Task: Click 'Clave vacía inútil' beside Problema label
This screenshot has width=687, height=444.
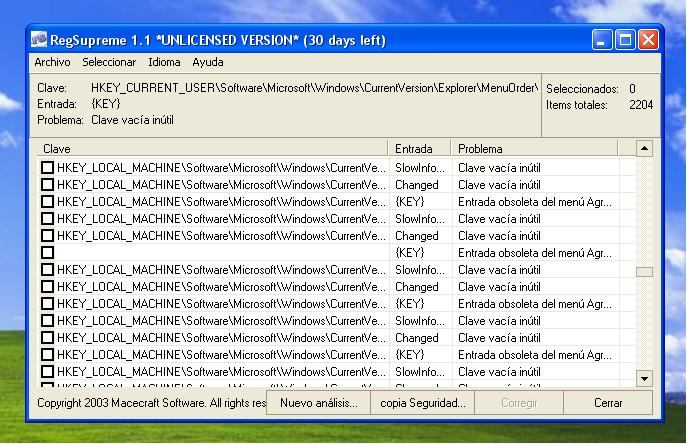Action: (x=132, y=120)
